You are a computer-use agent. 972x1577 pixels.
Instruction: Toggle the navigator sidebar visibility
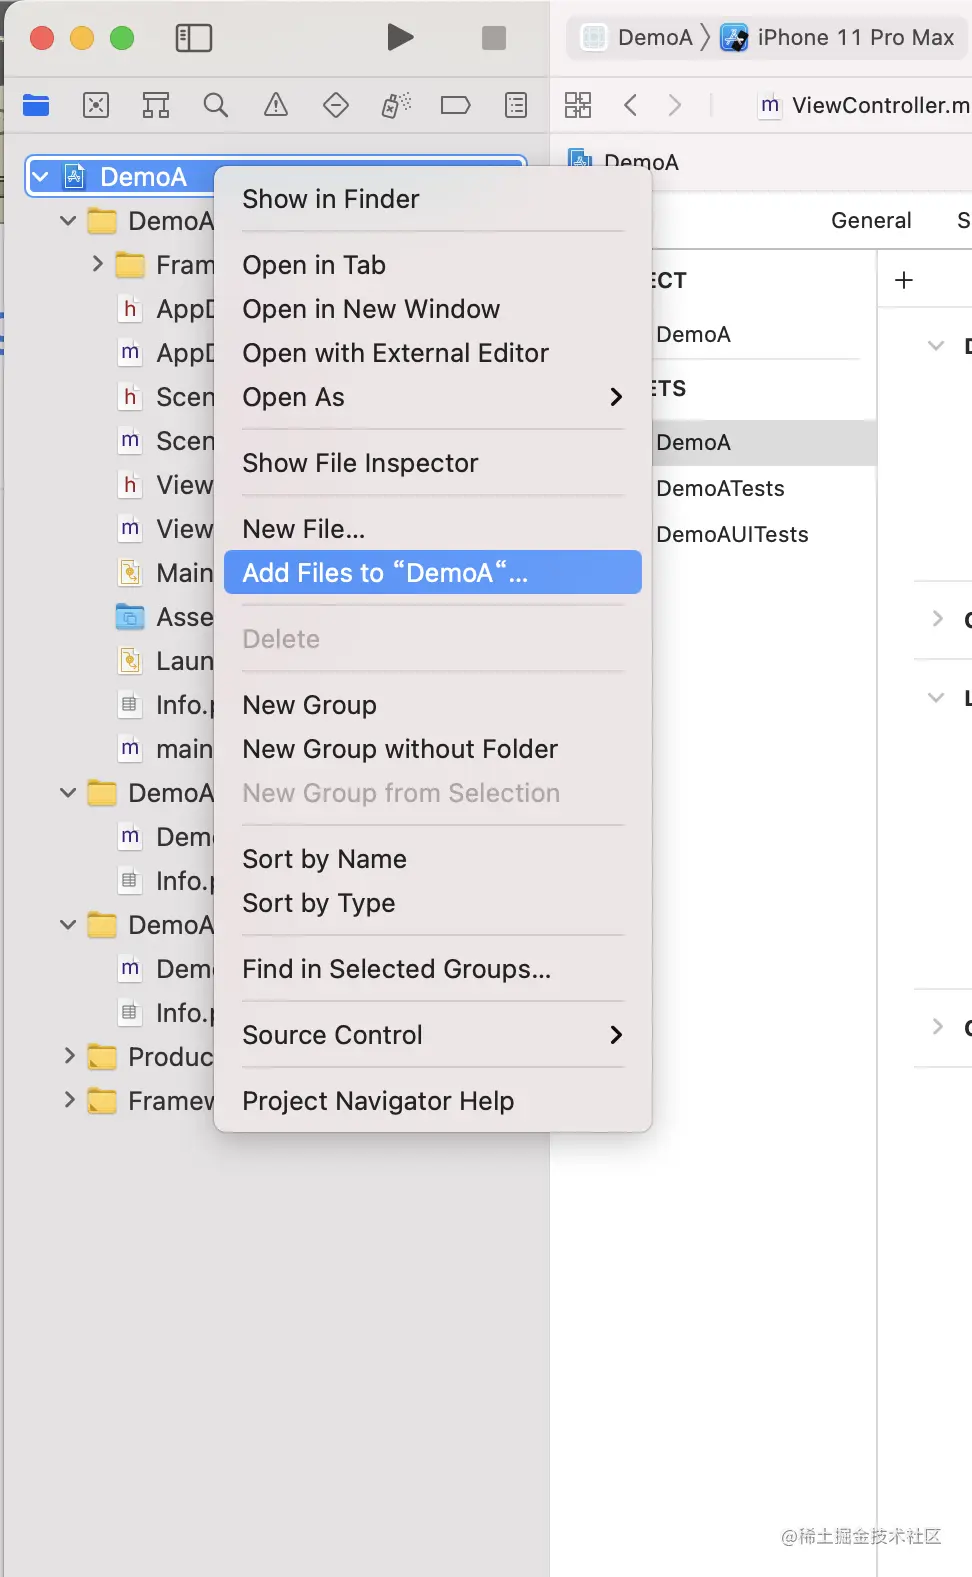pos(194,38)
